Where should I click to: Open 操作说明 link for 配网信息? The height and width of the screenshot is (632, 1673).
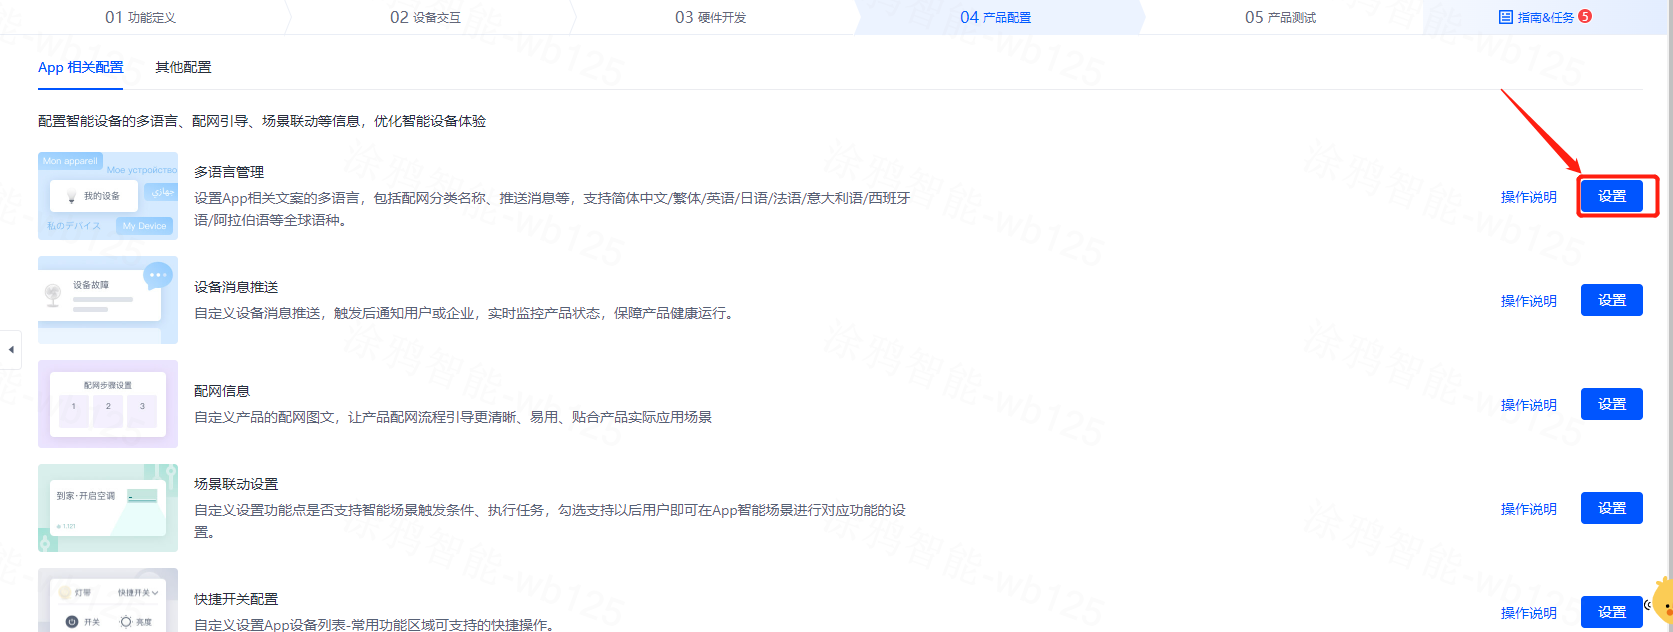tap(1528, 405)
